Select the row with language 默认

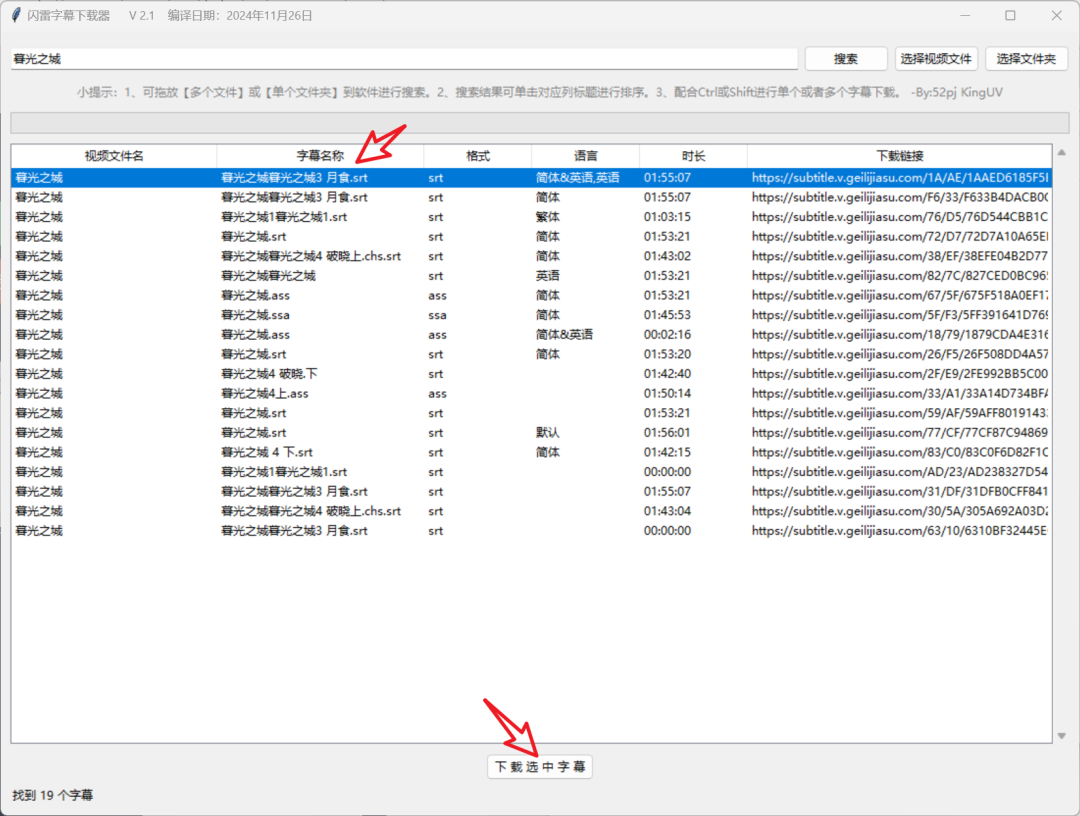pos(531,433)
